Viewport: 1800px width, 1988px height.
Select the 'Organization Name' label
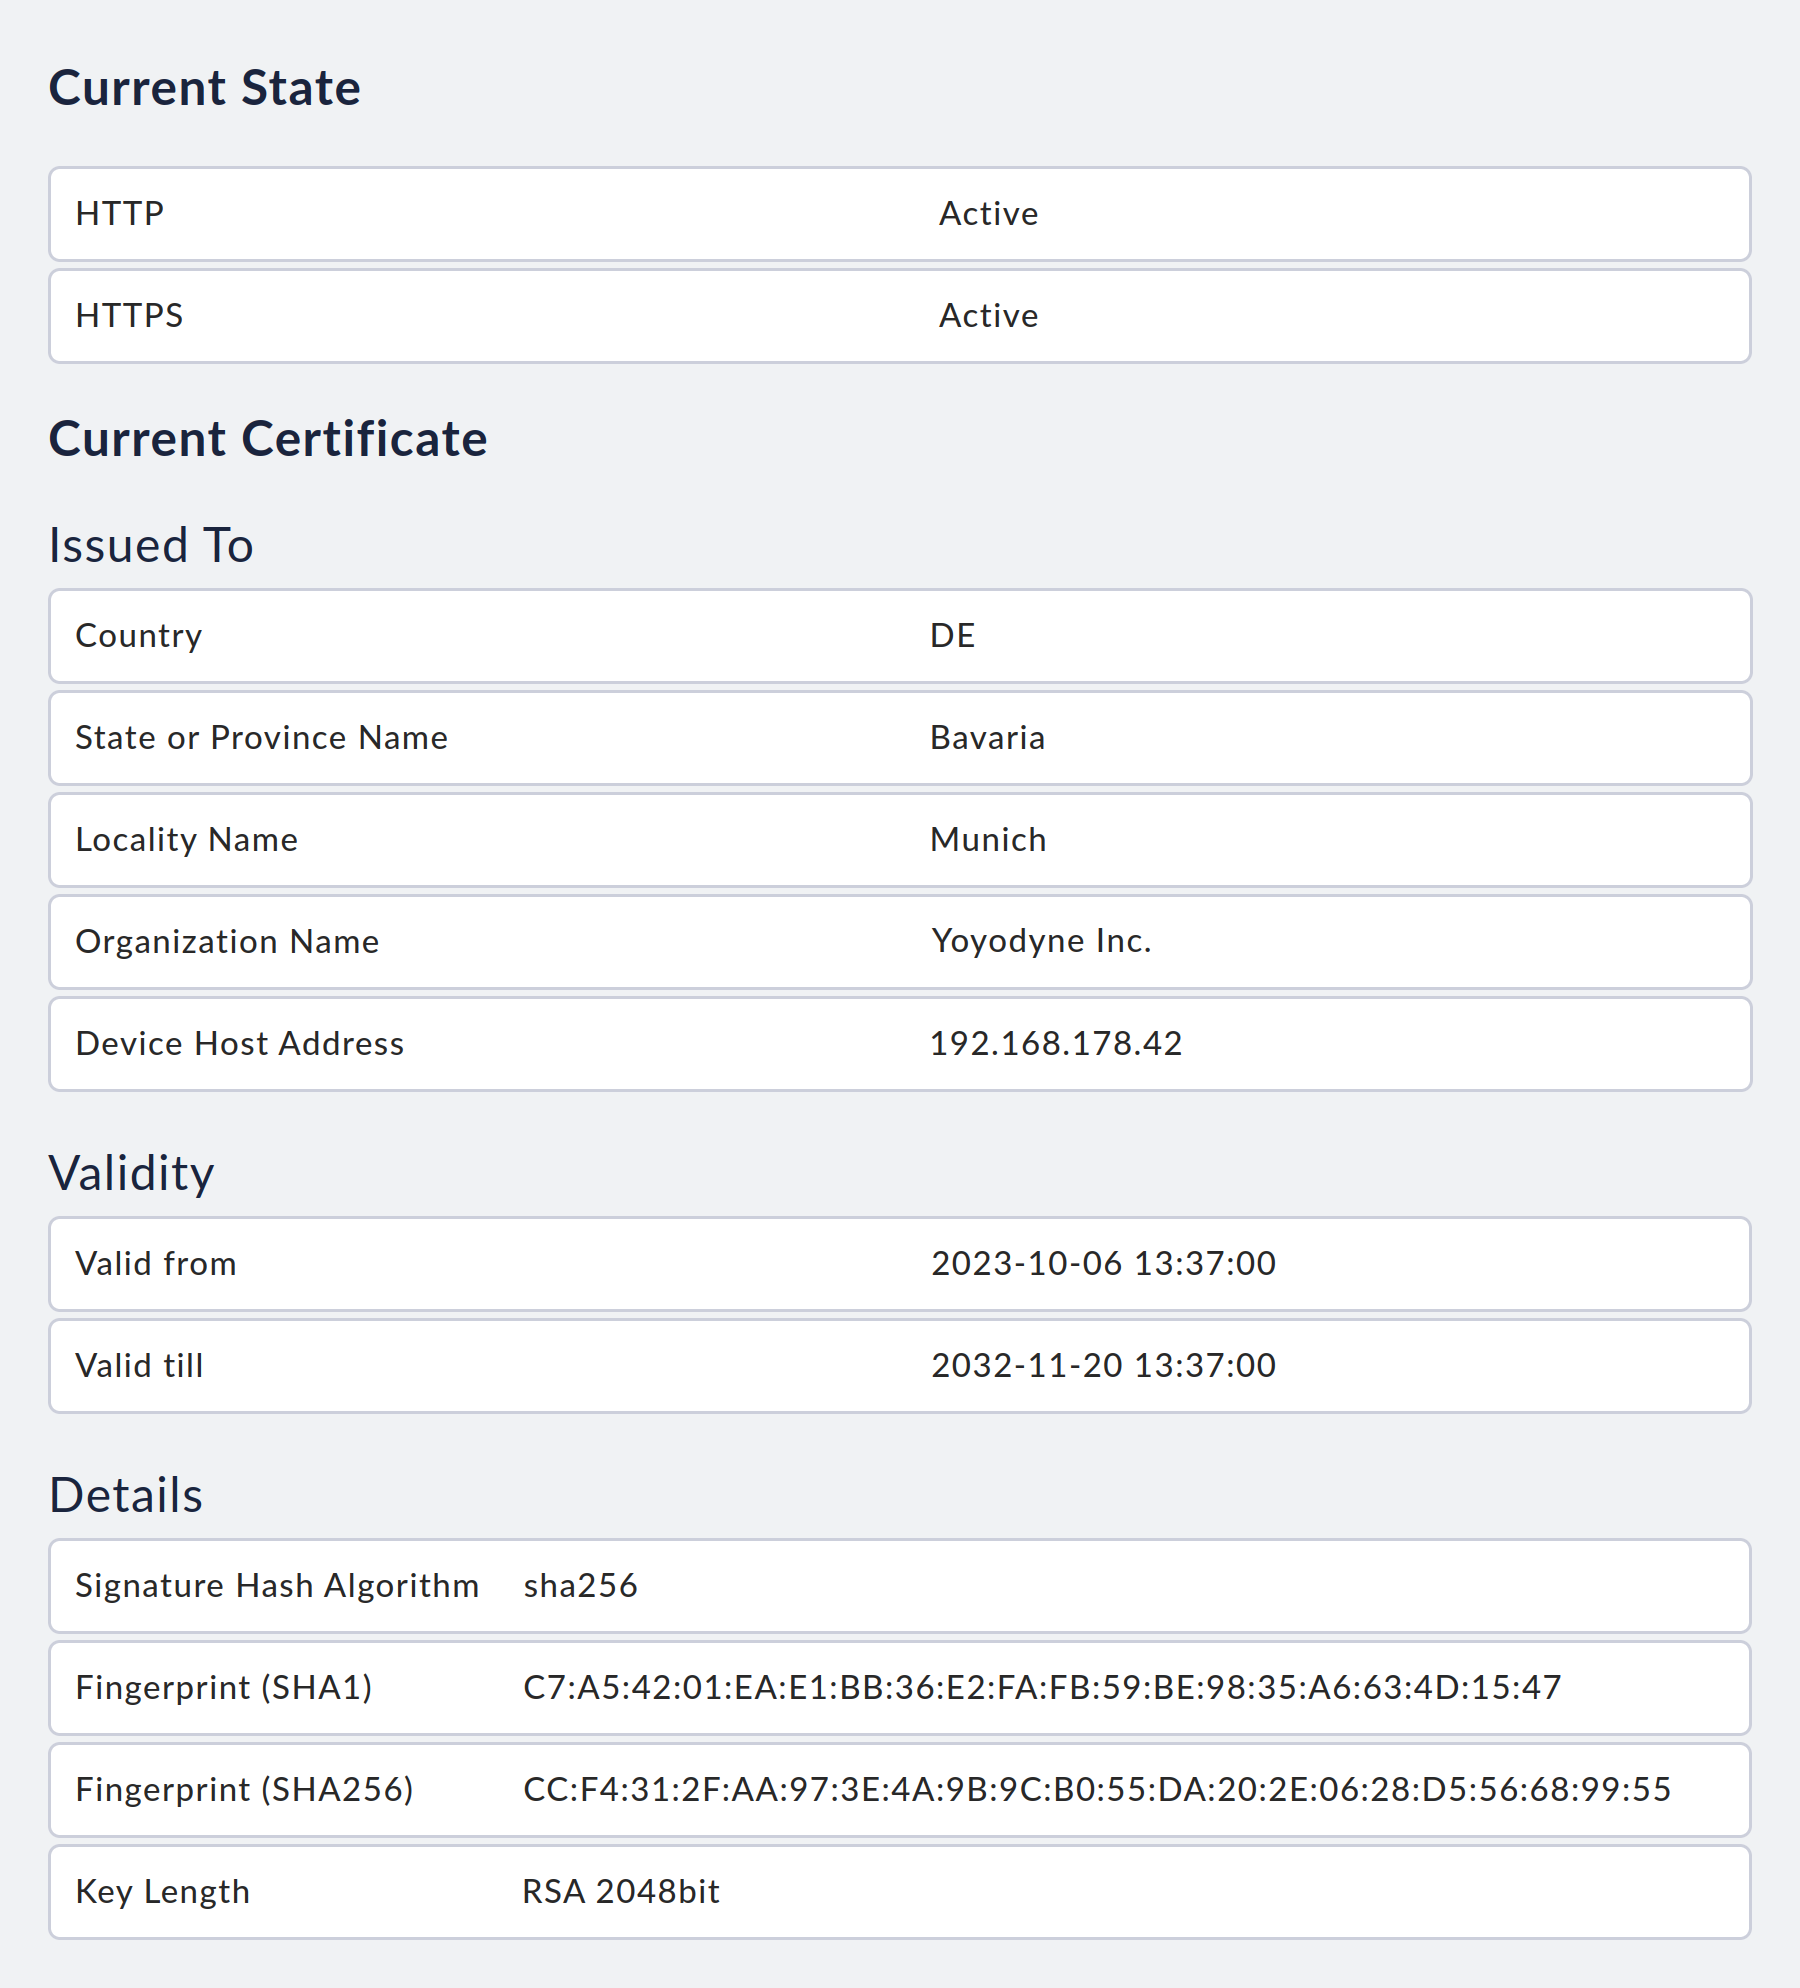tap(228, 942)
